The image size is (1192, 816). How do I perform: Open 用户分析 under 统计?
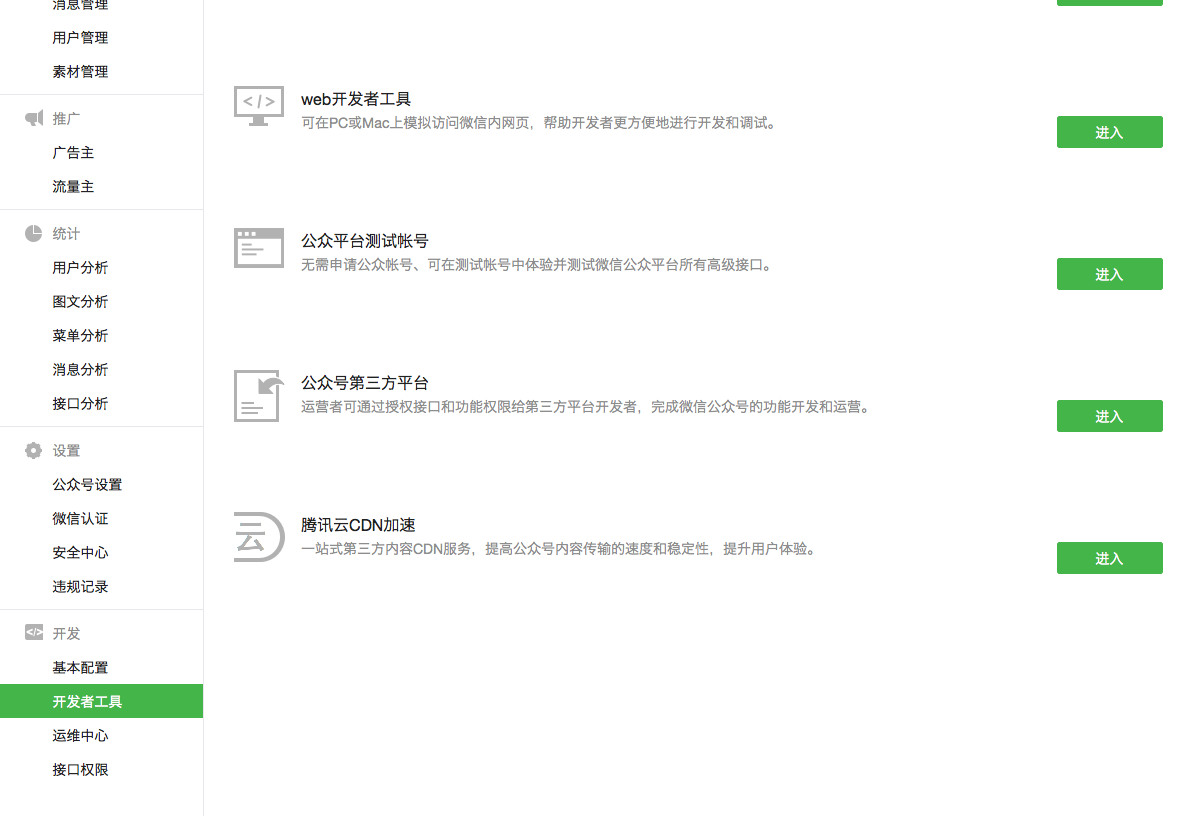coord(80,268)
